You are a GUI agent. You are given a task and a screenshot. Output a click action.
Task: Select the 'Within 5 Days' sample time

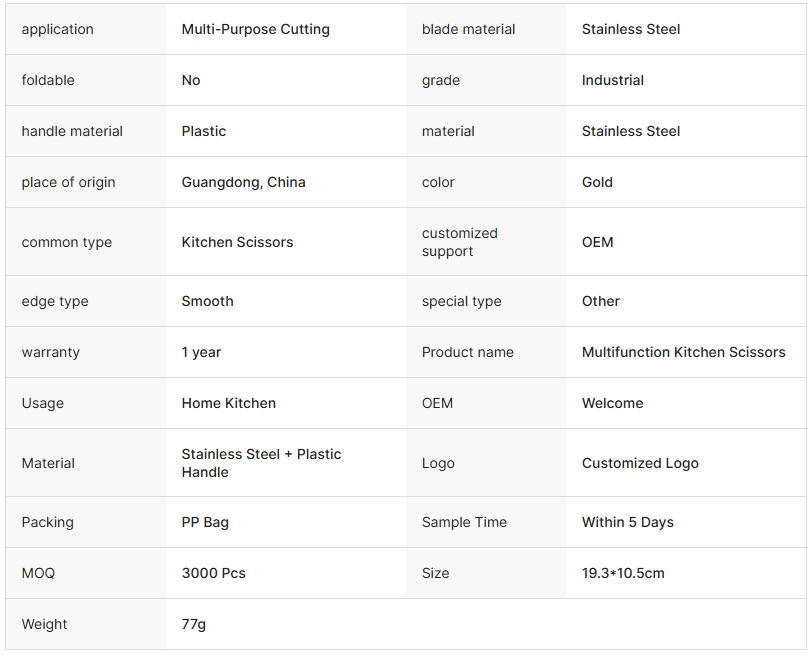(627, 522)
